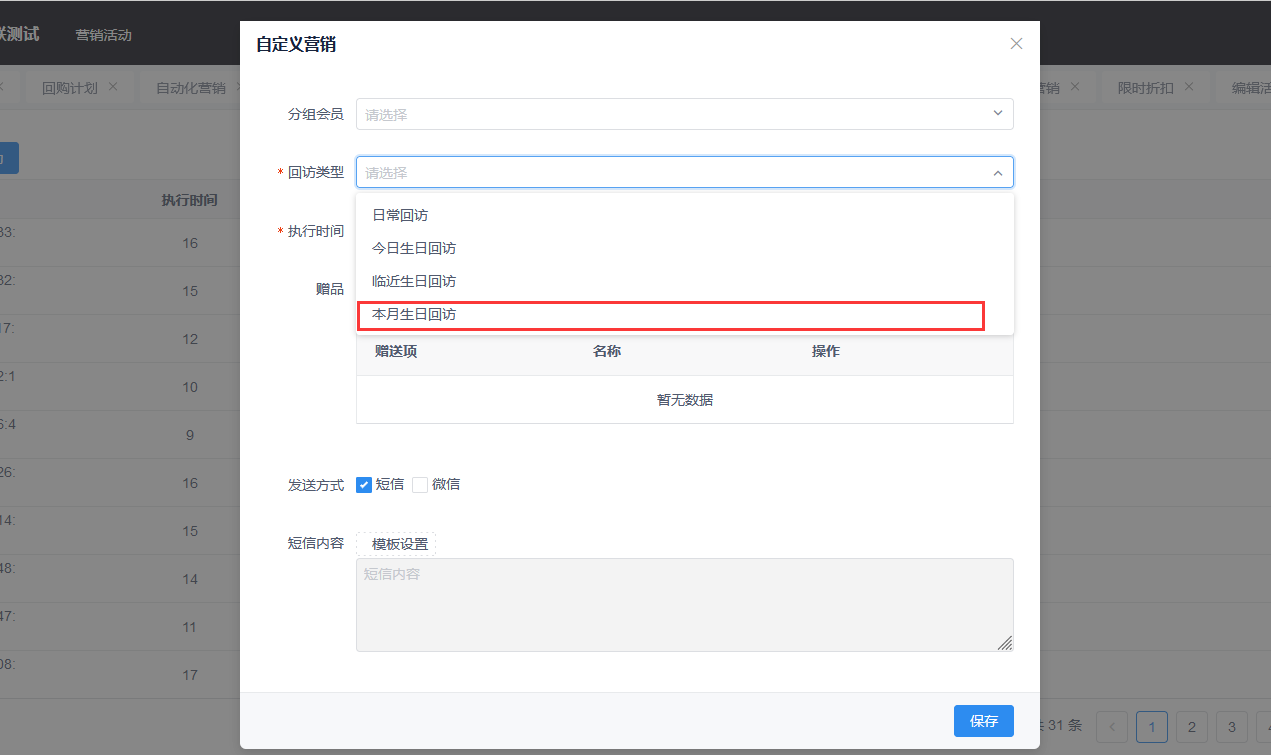1271x755 pixels.
Task: Enable the 微信 checkbox
Action: click(420, 485)
